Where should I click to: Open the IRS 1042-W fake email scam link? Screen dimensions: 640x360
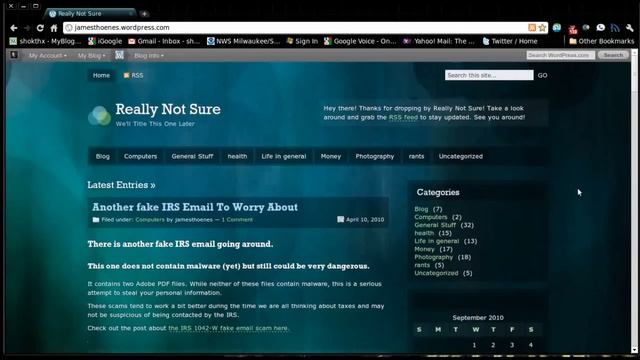coord(228,328)
